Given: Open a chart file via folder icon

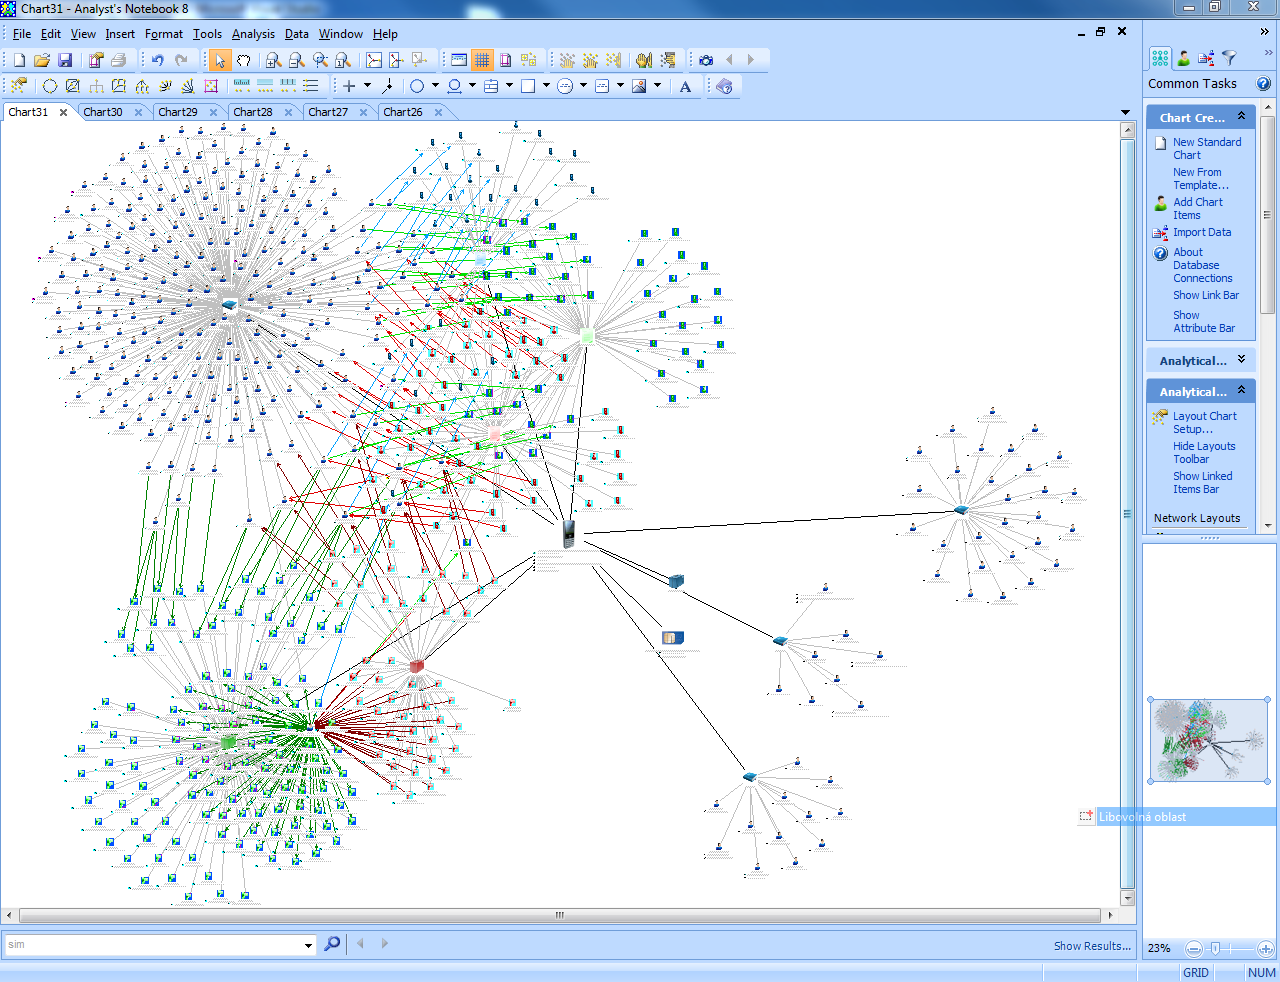Looking at the screenshot, I should coord(42,60).
